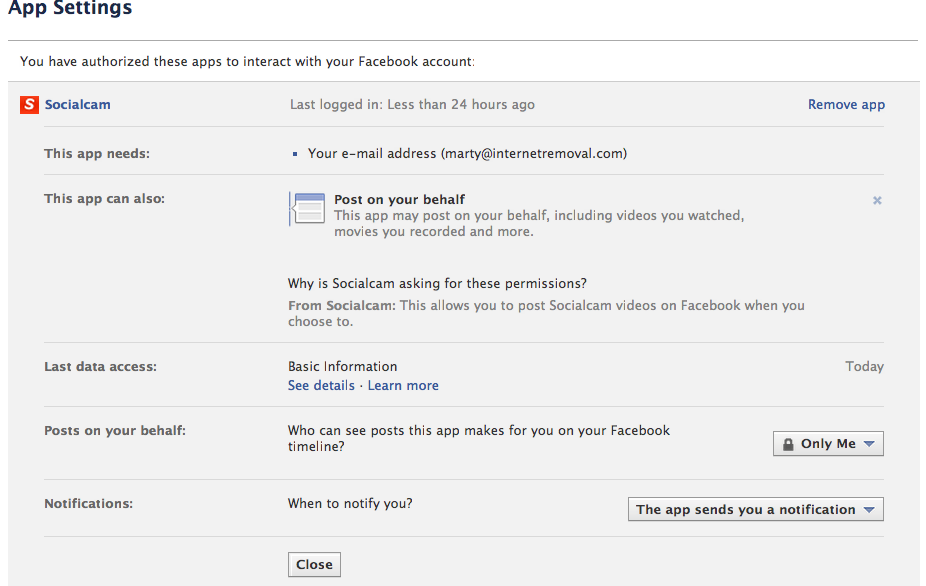The height and width of the screenshot is (586, 926).
Task: Open the Socialcam app name link
Action: coord(77,105)
